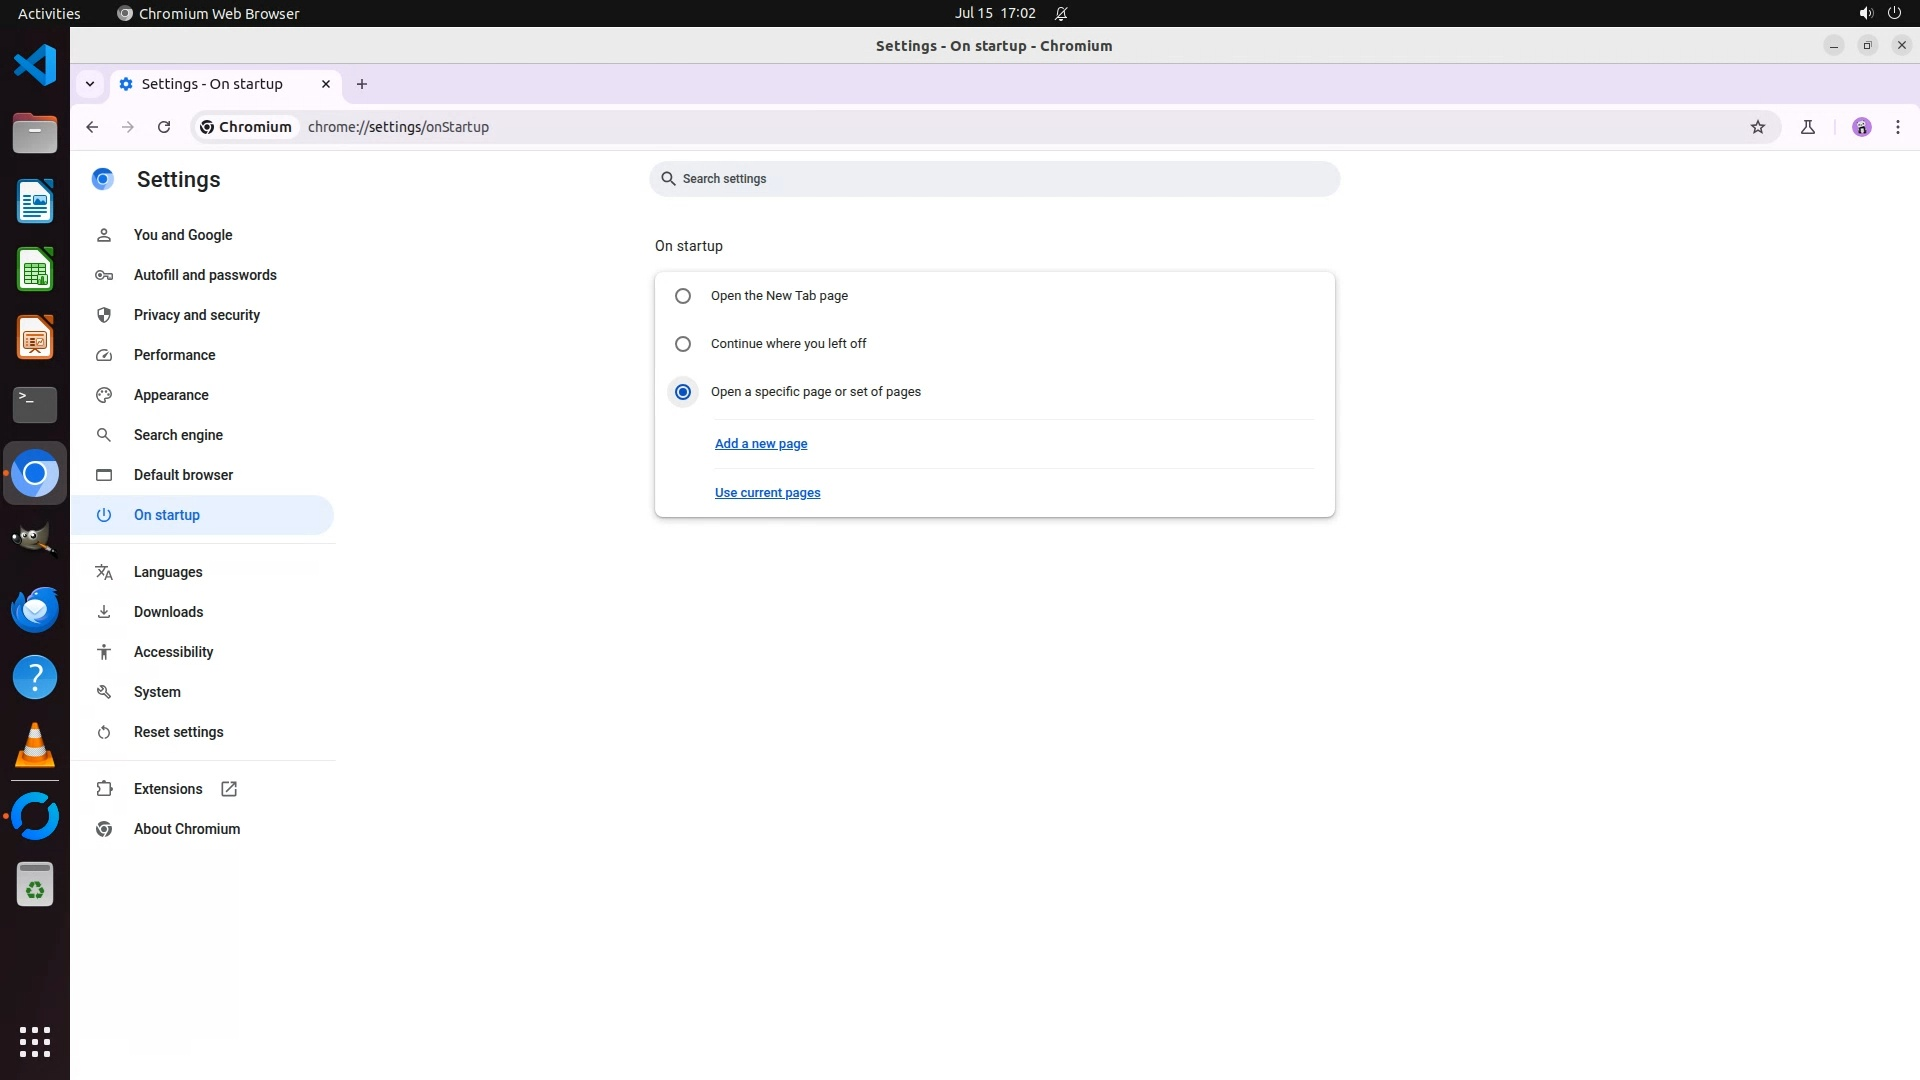Viewport: 1920px width, 1080px height.
Task: Click Add a new page link
Action: (x=760, y=444)
